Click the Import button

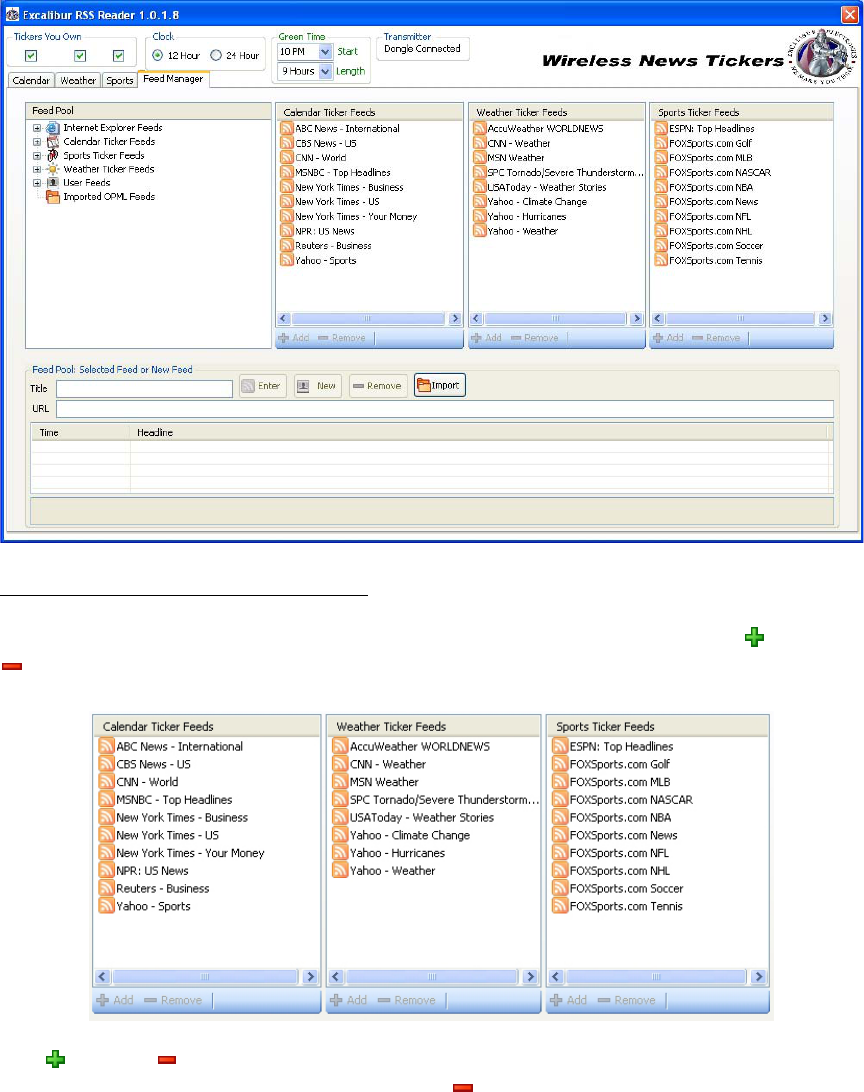click(440, 385)
